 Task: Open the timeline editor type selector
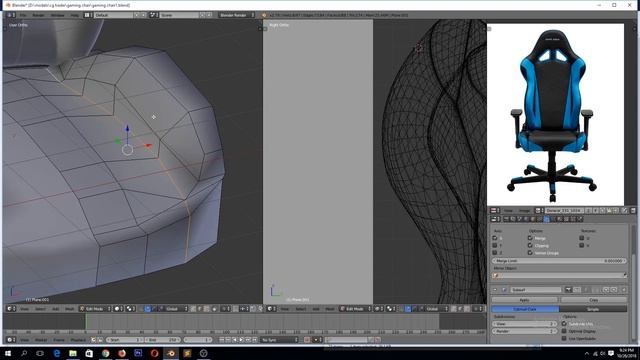click(11, 340)
